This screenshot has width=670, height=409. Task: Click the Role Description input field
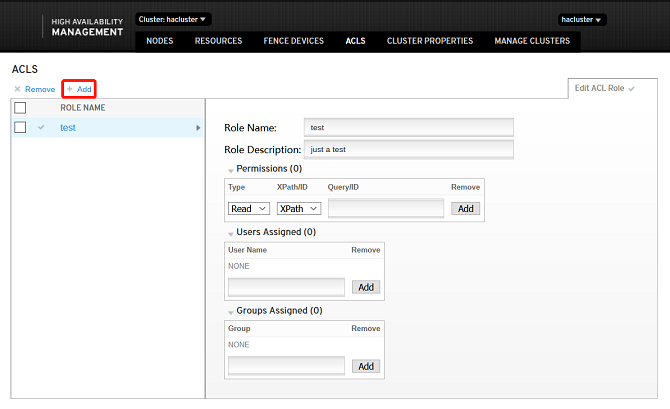[408, 149]
